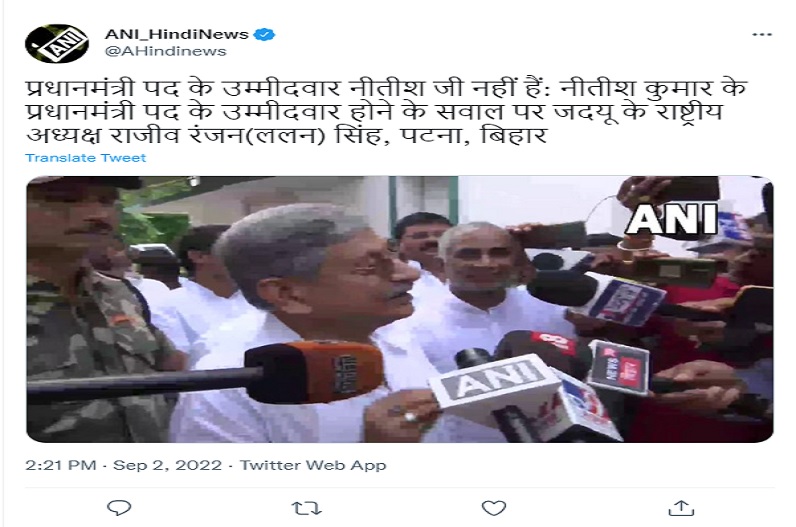Screen dimensions: 796x527
Task: Click the first line of Hindi tweet text
Action: point(386,88)
